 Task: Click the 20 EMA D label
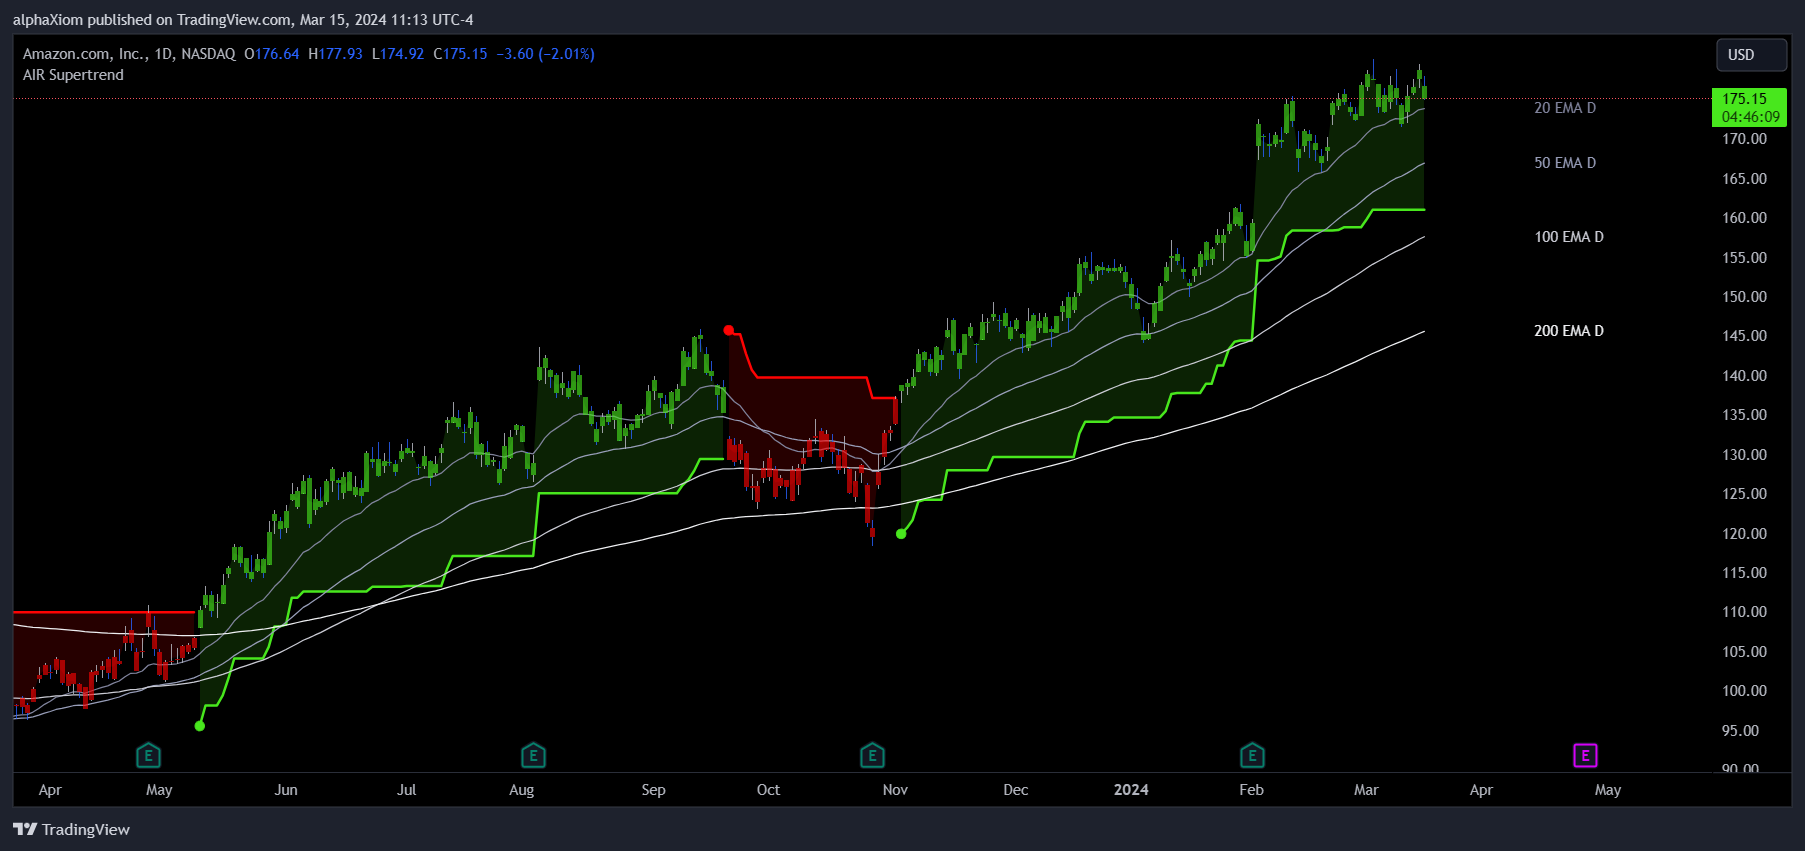1565,108
